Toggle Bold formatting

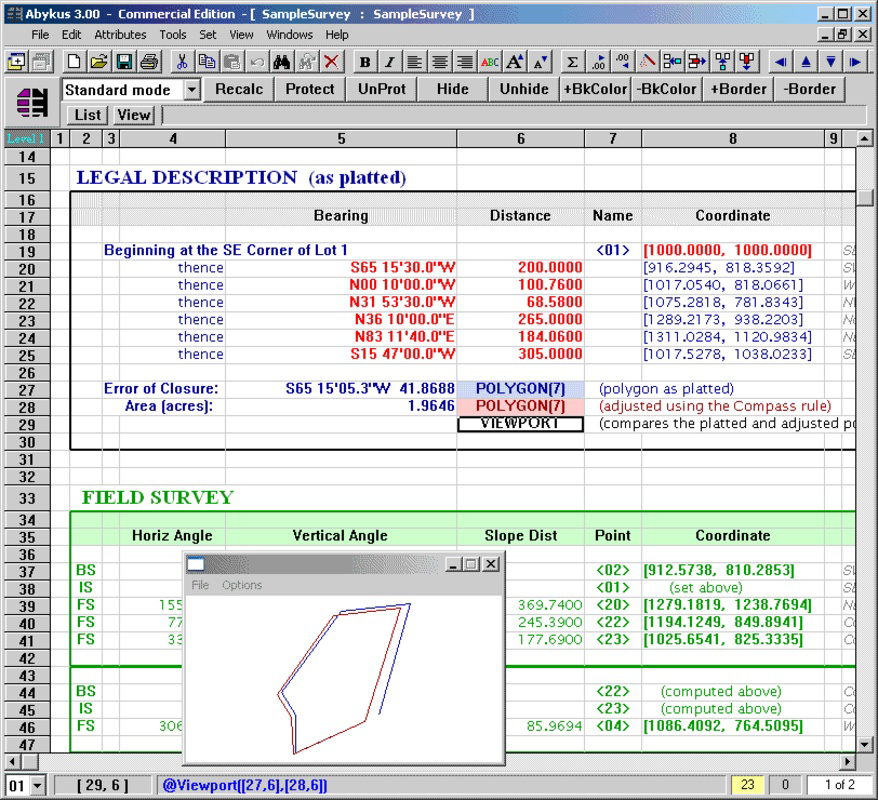[x=365, y=62]
